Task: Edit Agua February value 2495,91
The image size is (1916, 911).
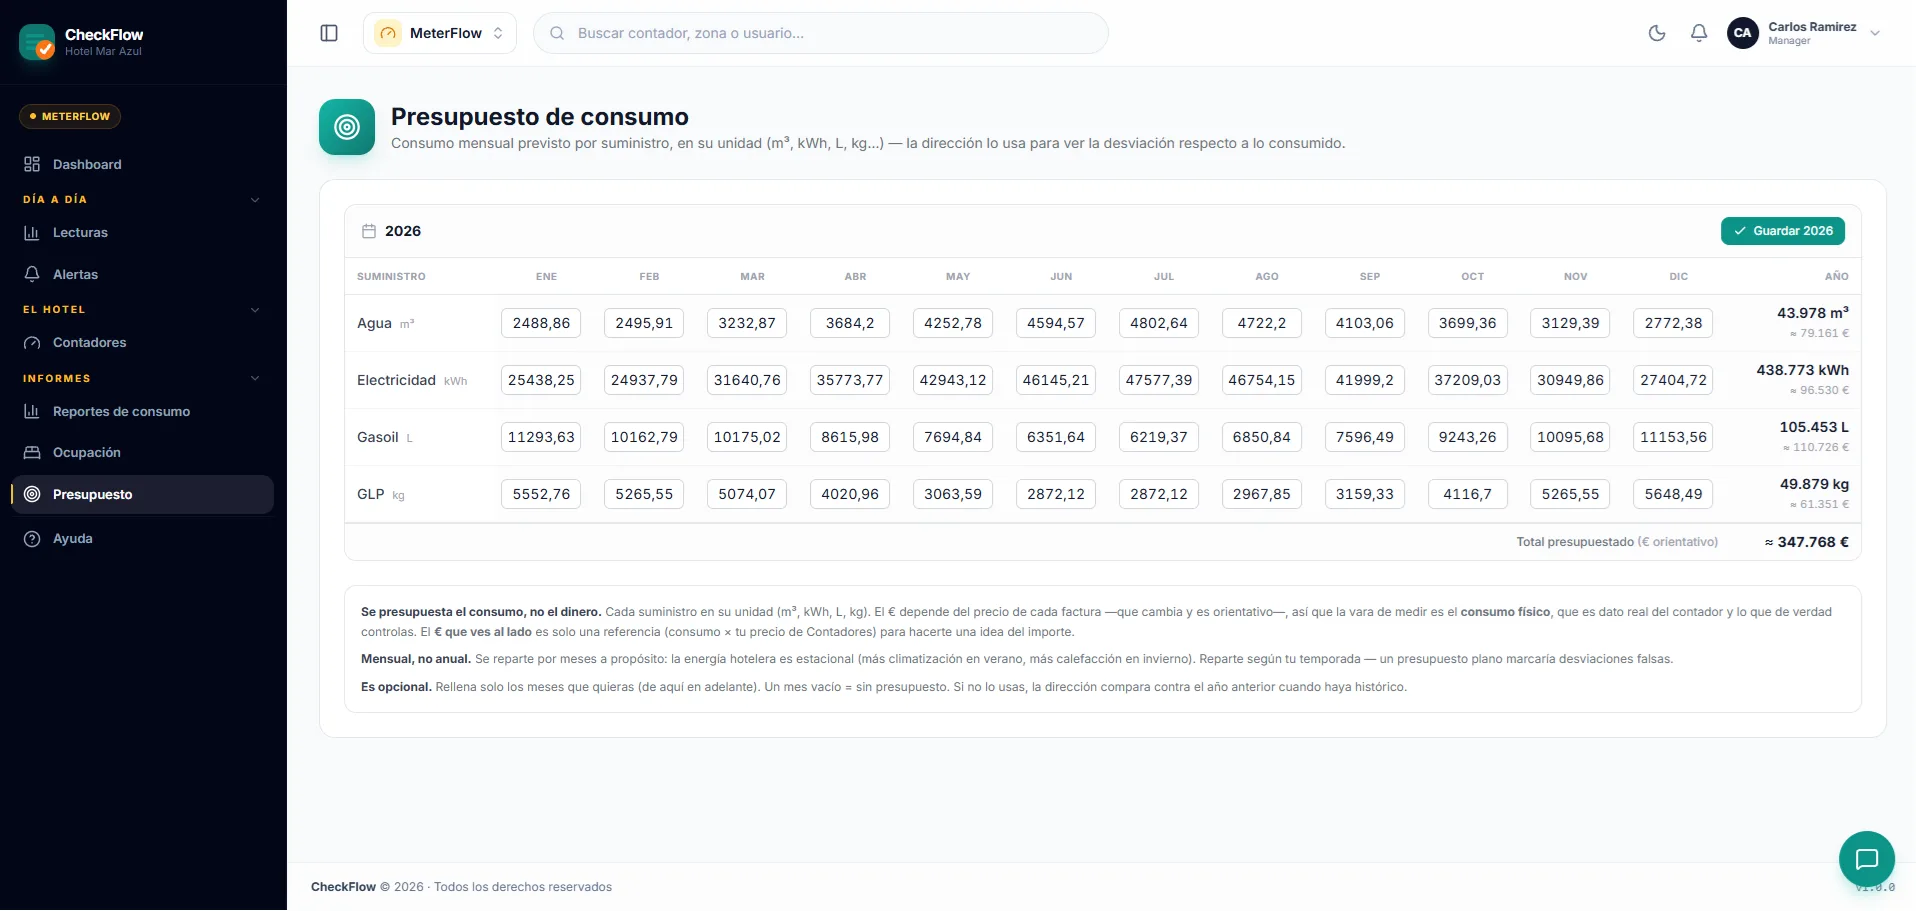Action: click(x=644, y=323)
